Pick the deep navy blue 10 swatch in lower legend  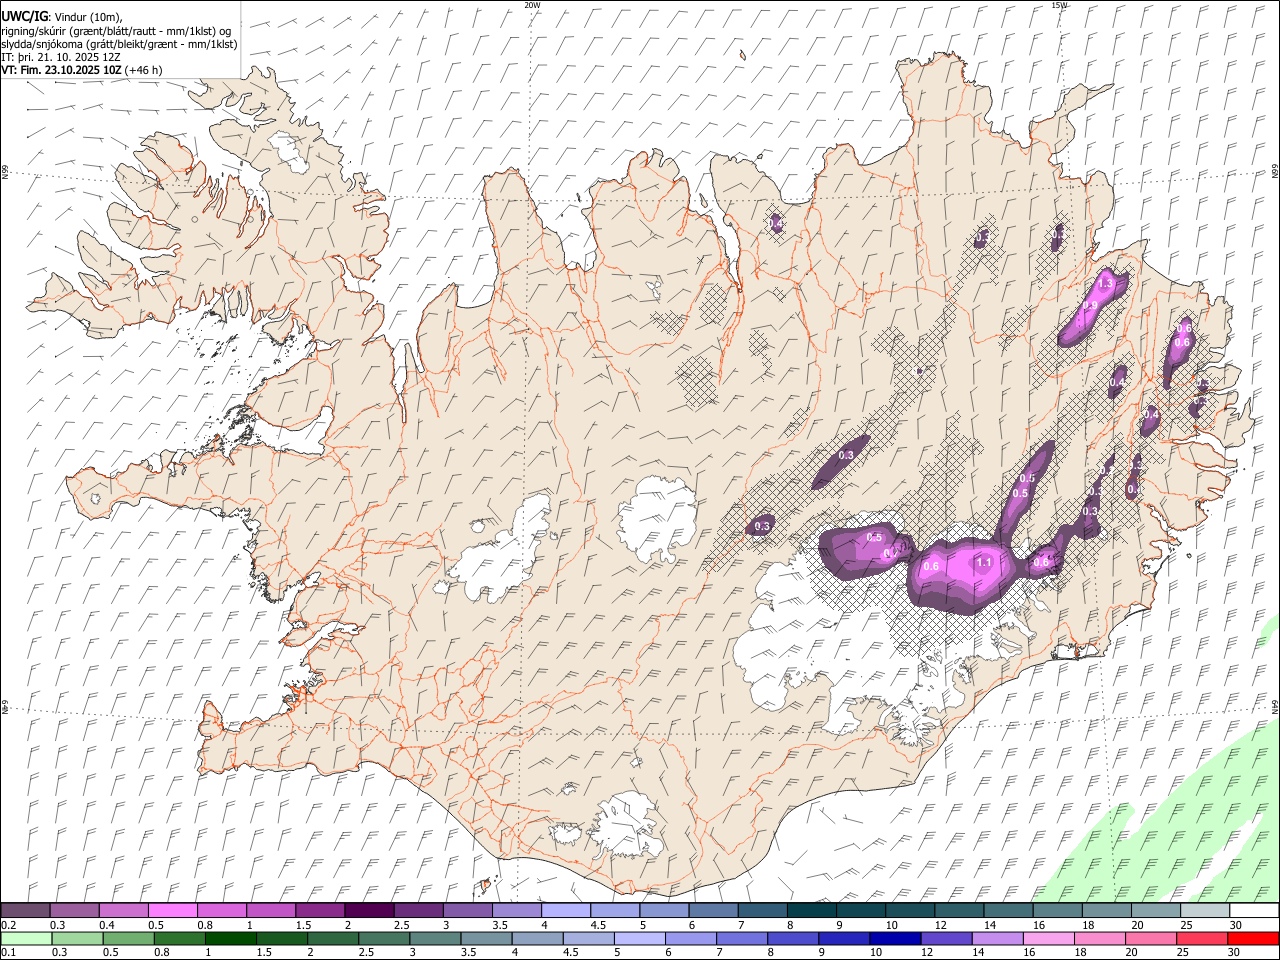(x=895, y=938)
